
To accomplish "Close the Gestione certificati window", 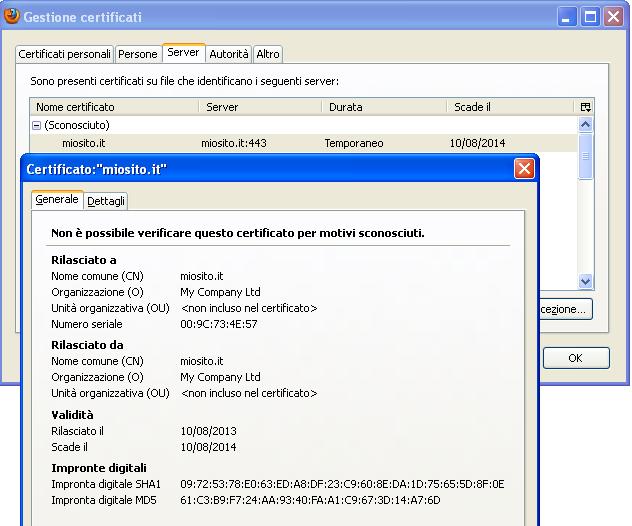I will click(614, 17).
